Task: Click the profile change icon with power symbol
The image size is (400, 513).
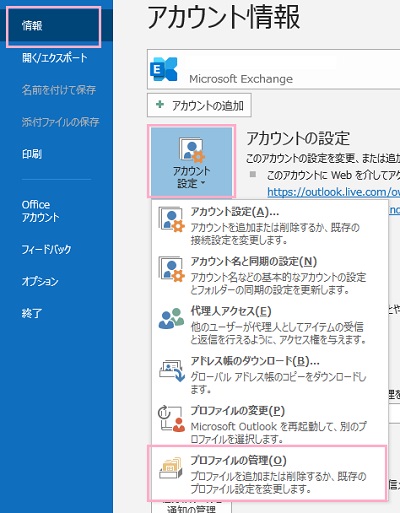Action: [171, 419]
